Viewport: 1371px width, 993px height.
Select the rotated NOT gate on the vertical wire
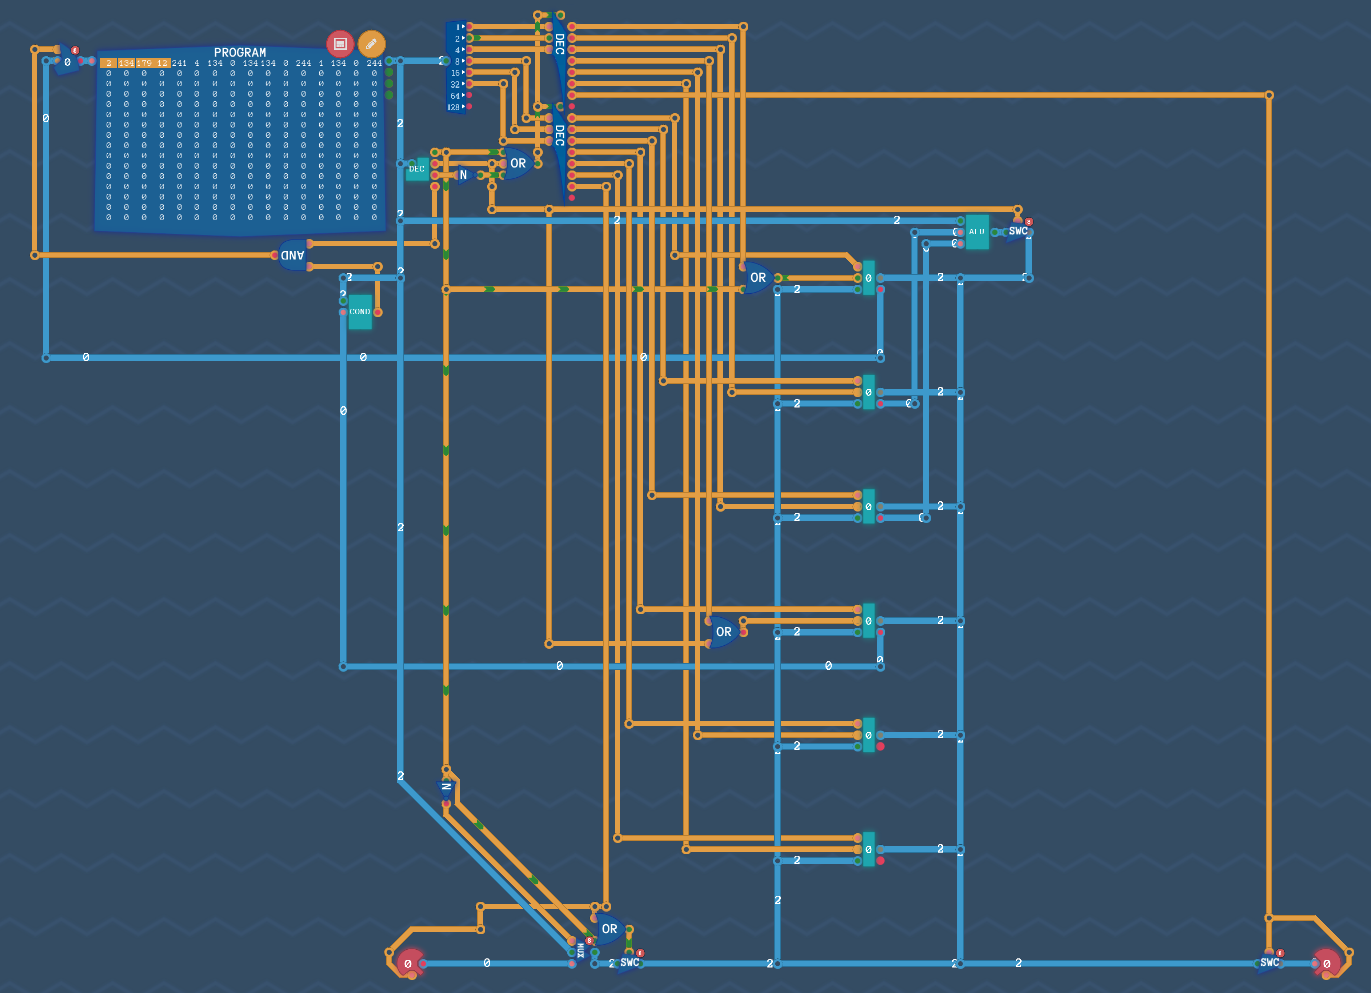click(446, 787)
